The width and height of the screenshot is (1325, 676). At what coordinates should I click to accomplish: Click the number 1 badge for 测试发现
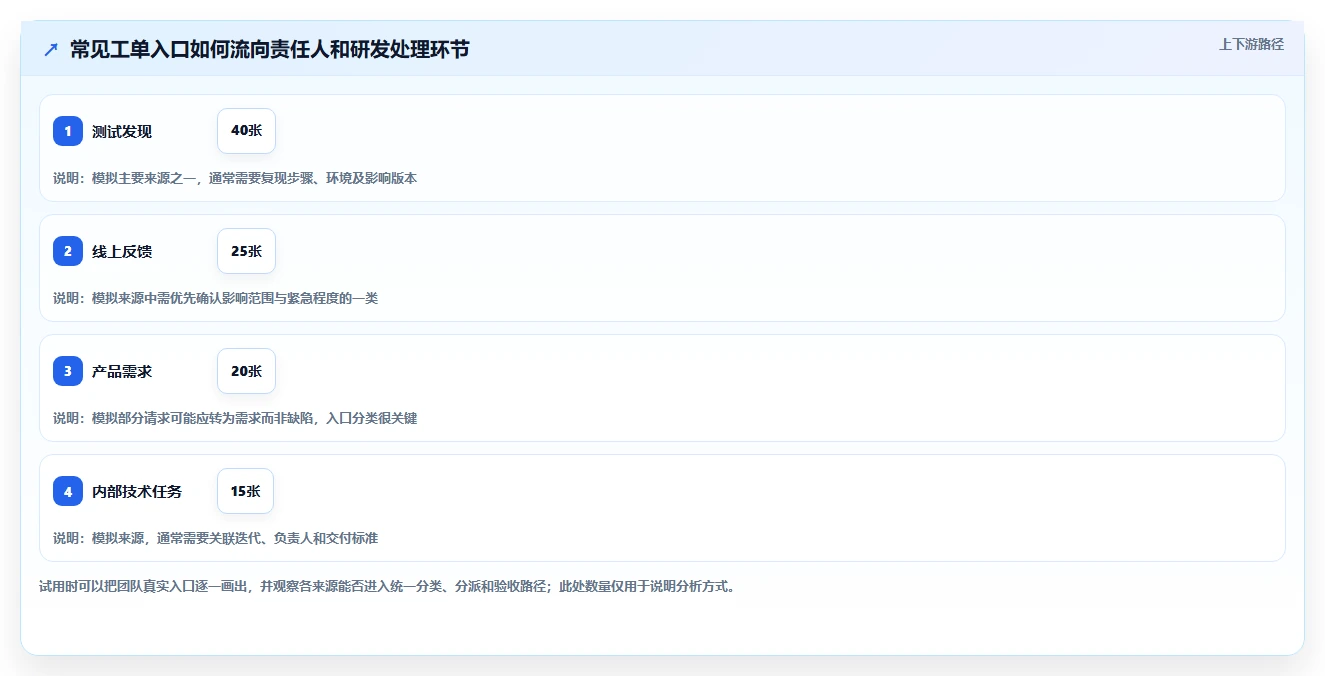pyautogui.click(x=68, y=131)
